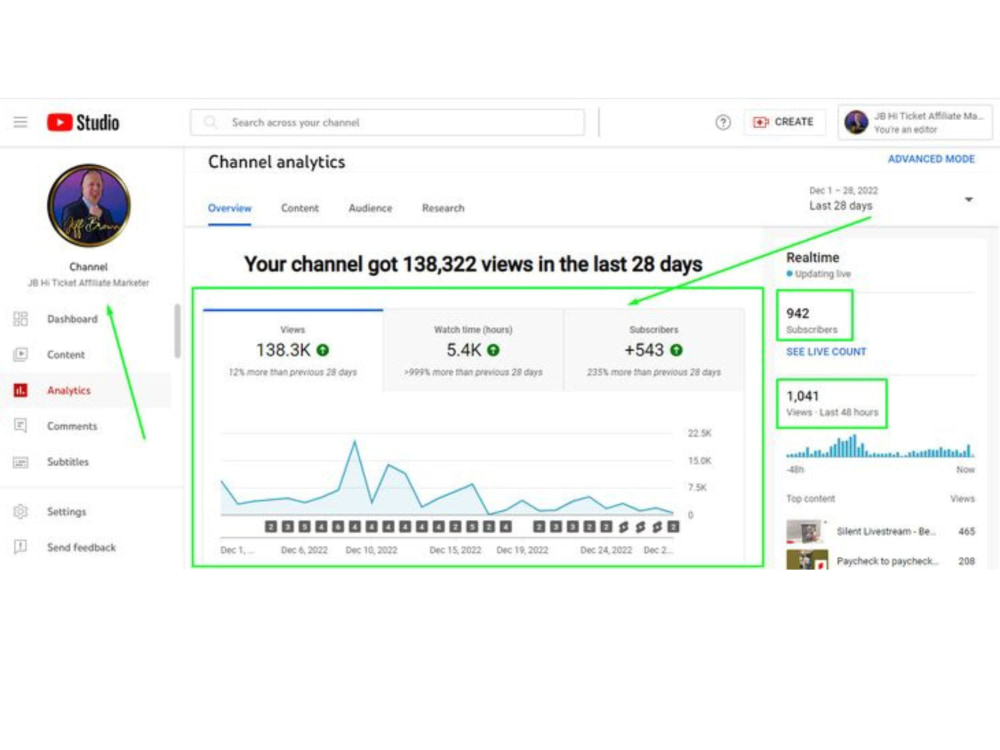Open the help question mark icon

723,122
